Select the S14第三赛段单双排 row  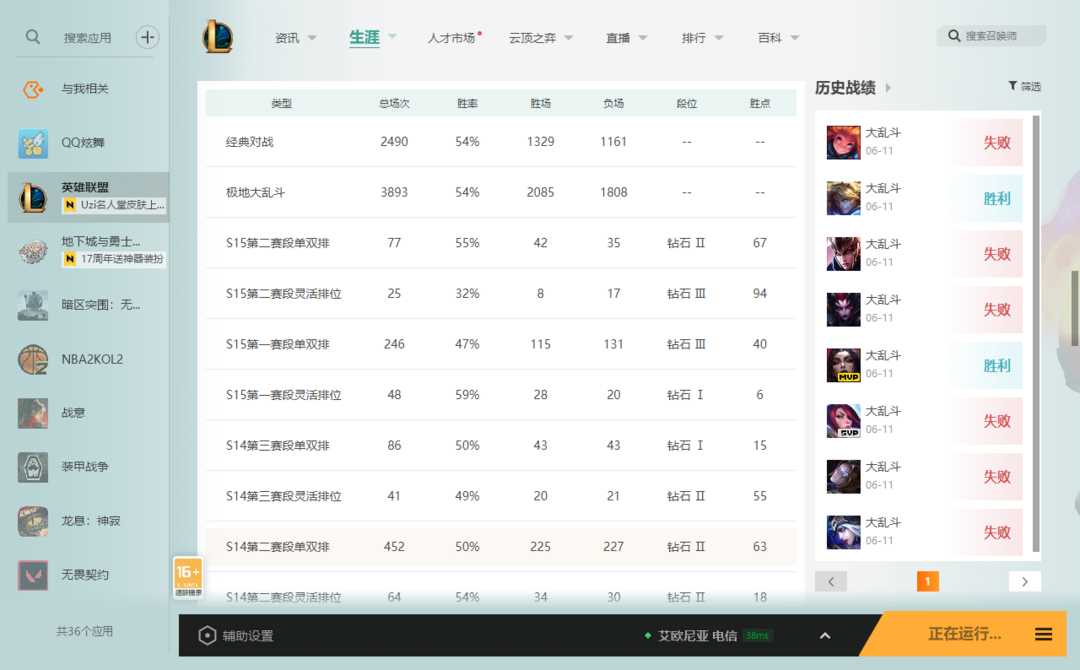(501, 446)
